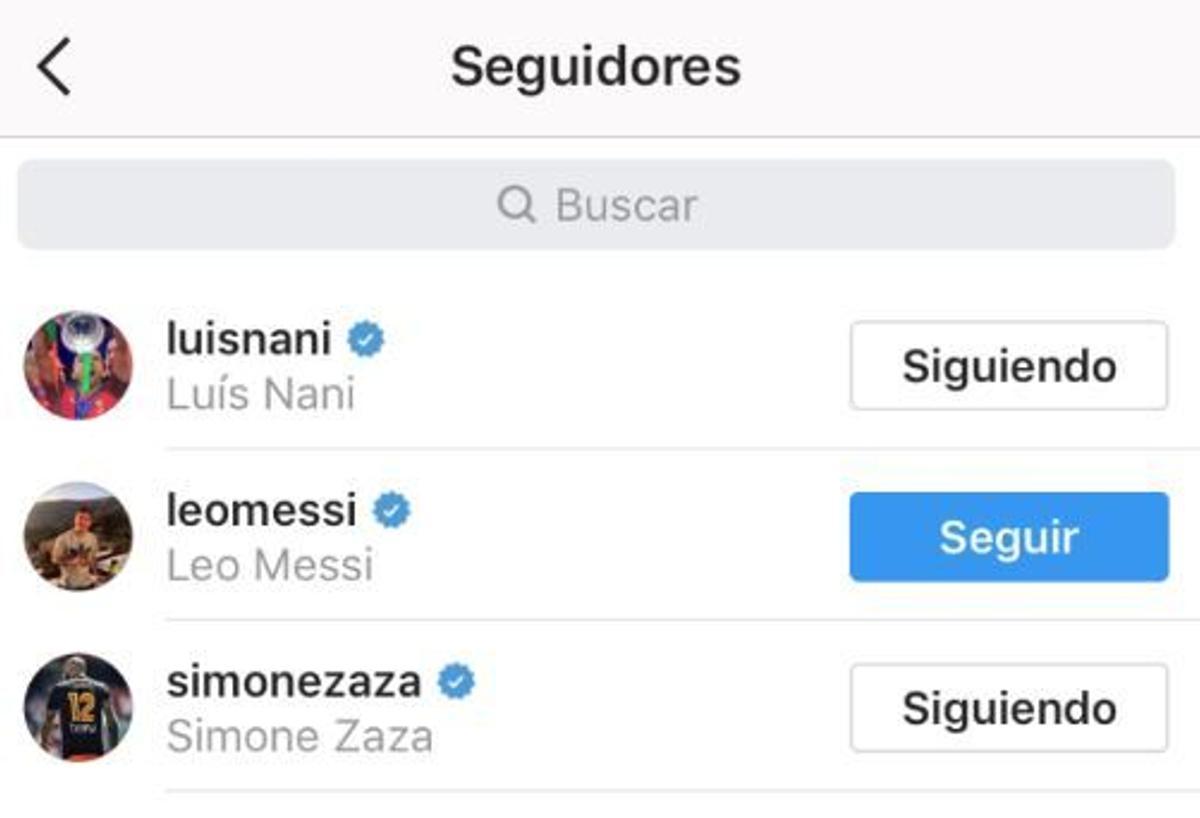Image resolution: width=1200 pixels, height=818 pixels.
Task: Click the verified badge next to luisnani
Action: coord(364,340)
